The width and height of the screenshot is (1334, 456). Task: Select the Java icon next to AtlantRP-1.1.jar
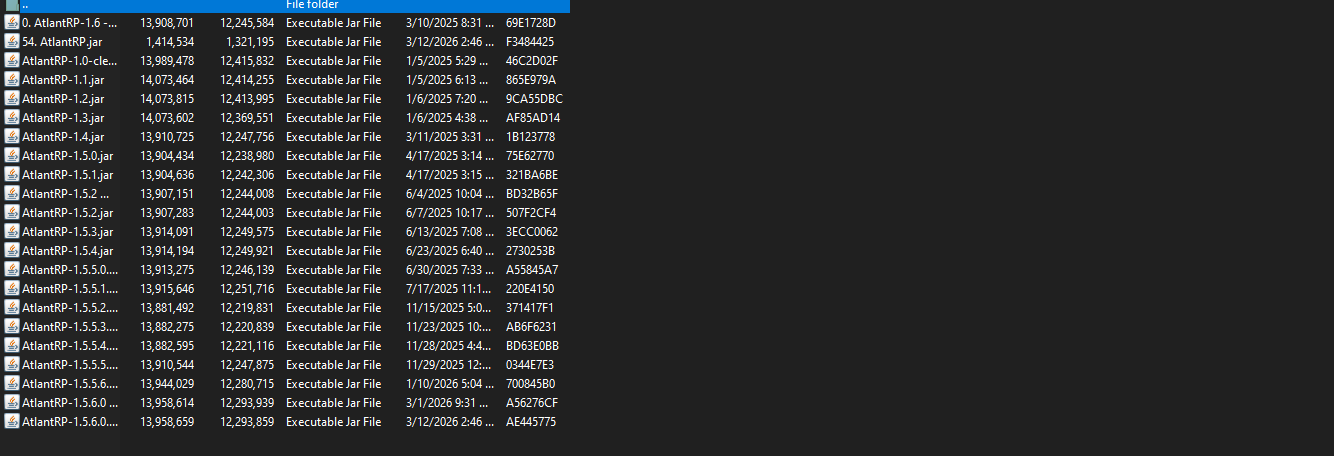tap(12, 79)
